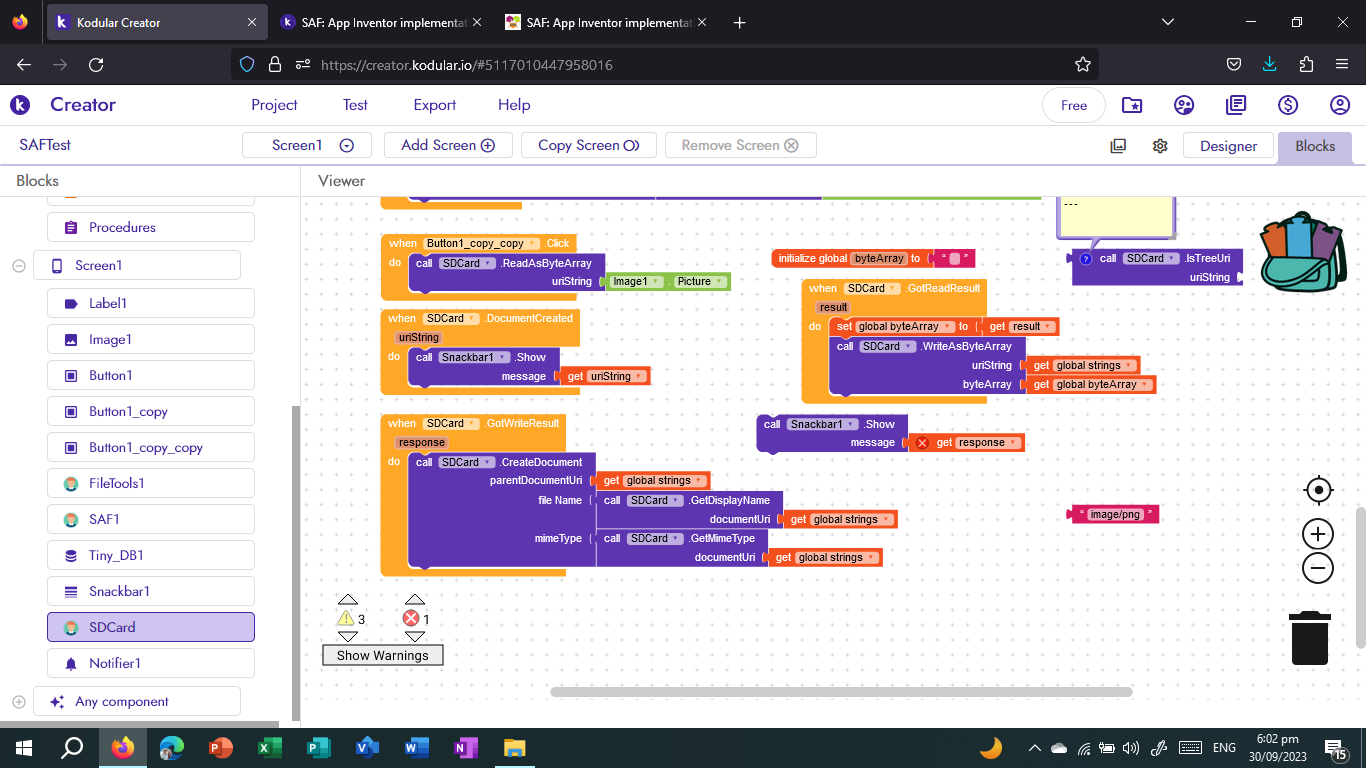Open the account profile icon
This screenshot has height=768, width=1366.
[x=1339, y=104]
